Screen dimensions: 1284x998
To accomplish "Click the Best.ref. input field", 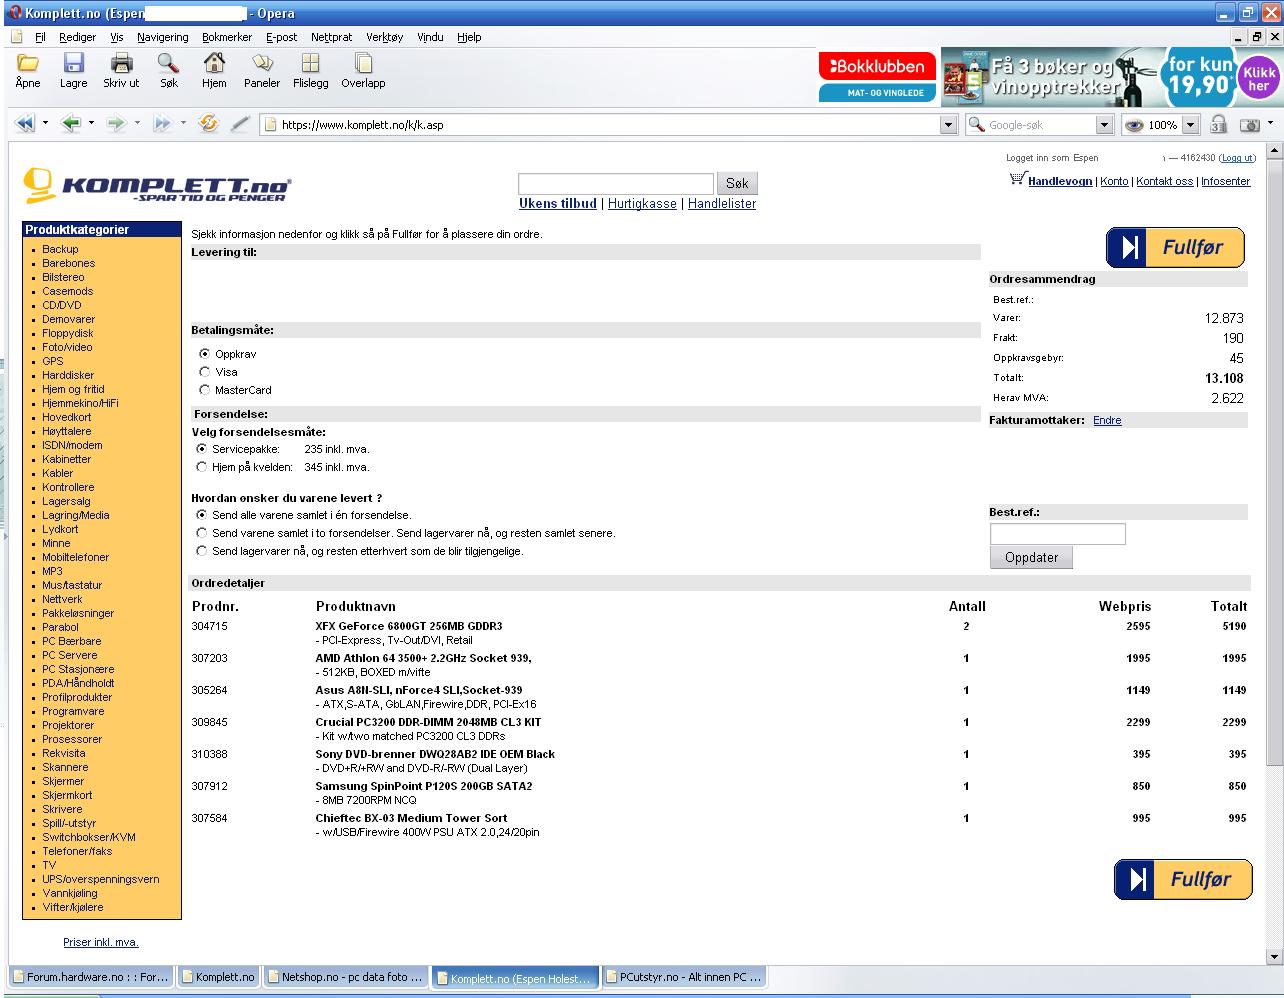I will (x=1058, y=533).
